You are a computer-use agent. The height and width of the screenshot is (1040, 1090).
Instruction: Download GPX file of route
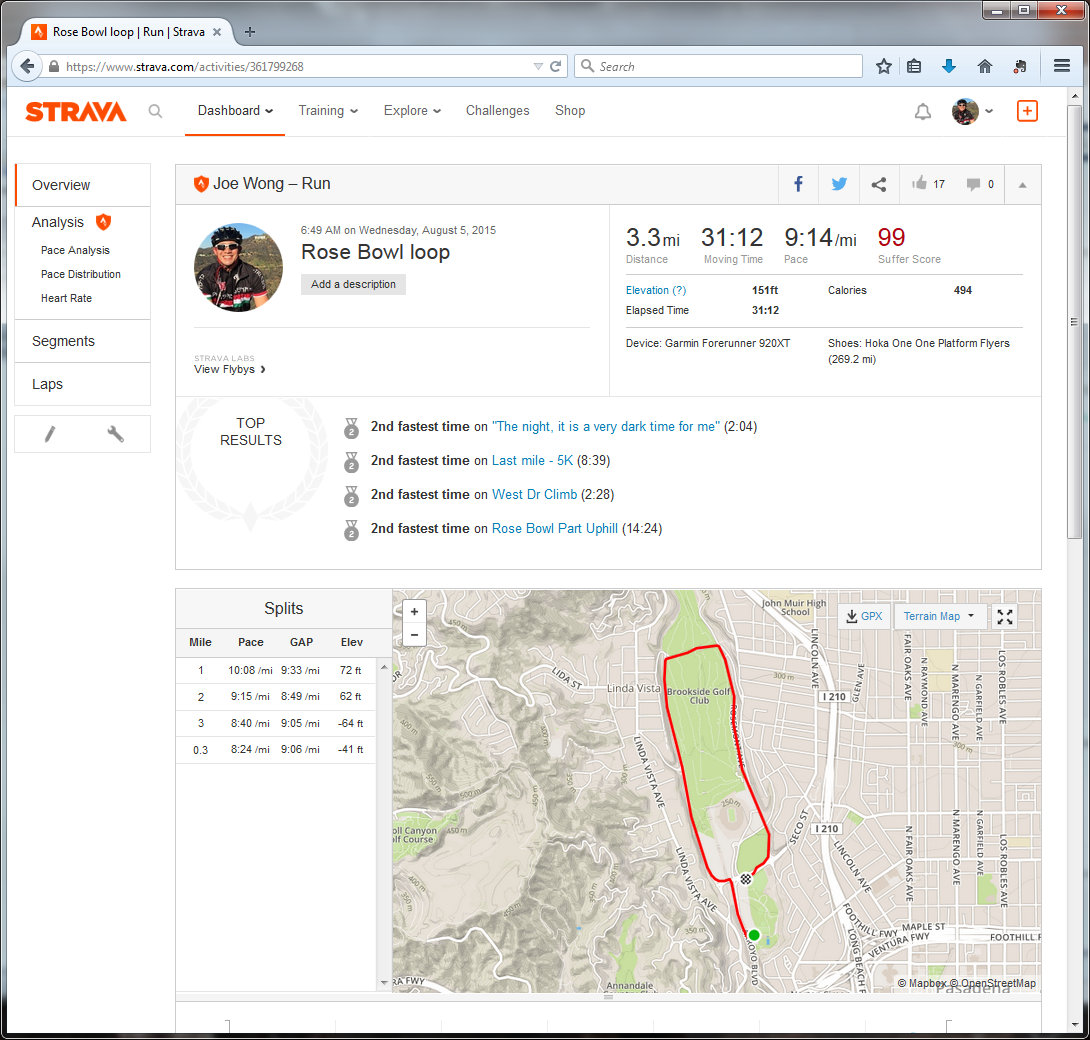tap(863, 616)
